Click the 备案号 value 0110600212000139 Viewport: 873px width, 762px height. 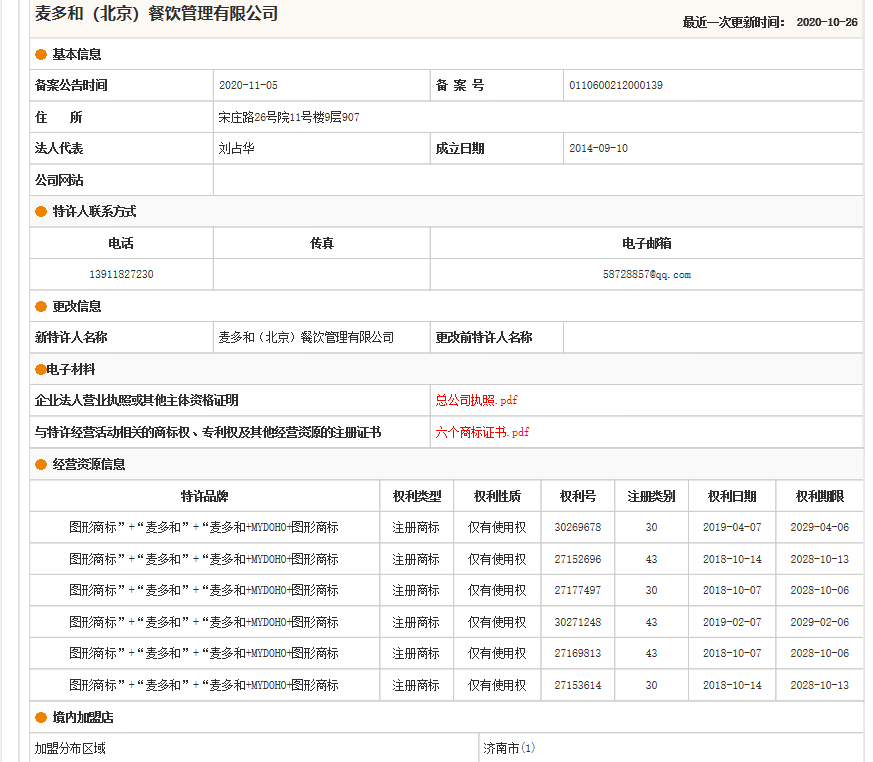pos(615,85)
